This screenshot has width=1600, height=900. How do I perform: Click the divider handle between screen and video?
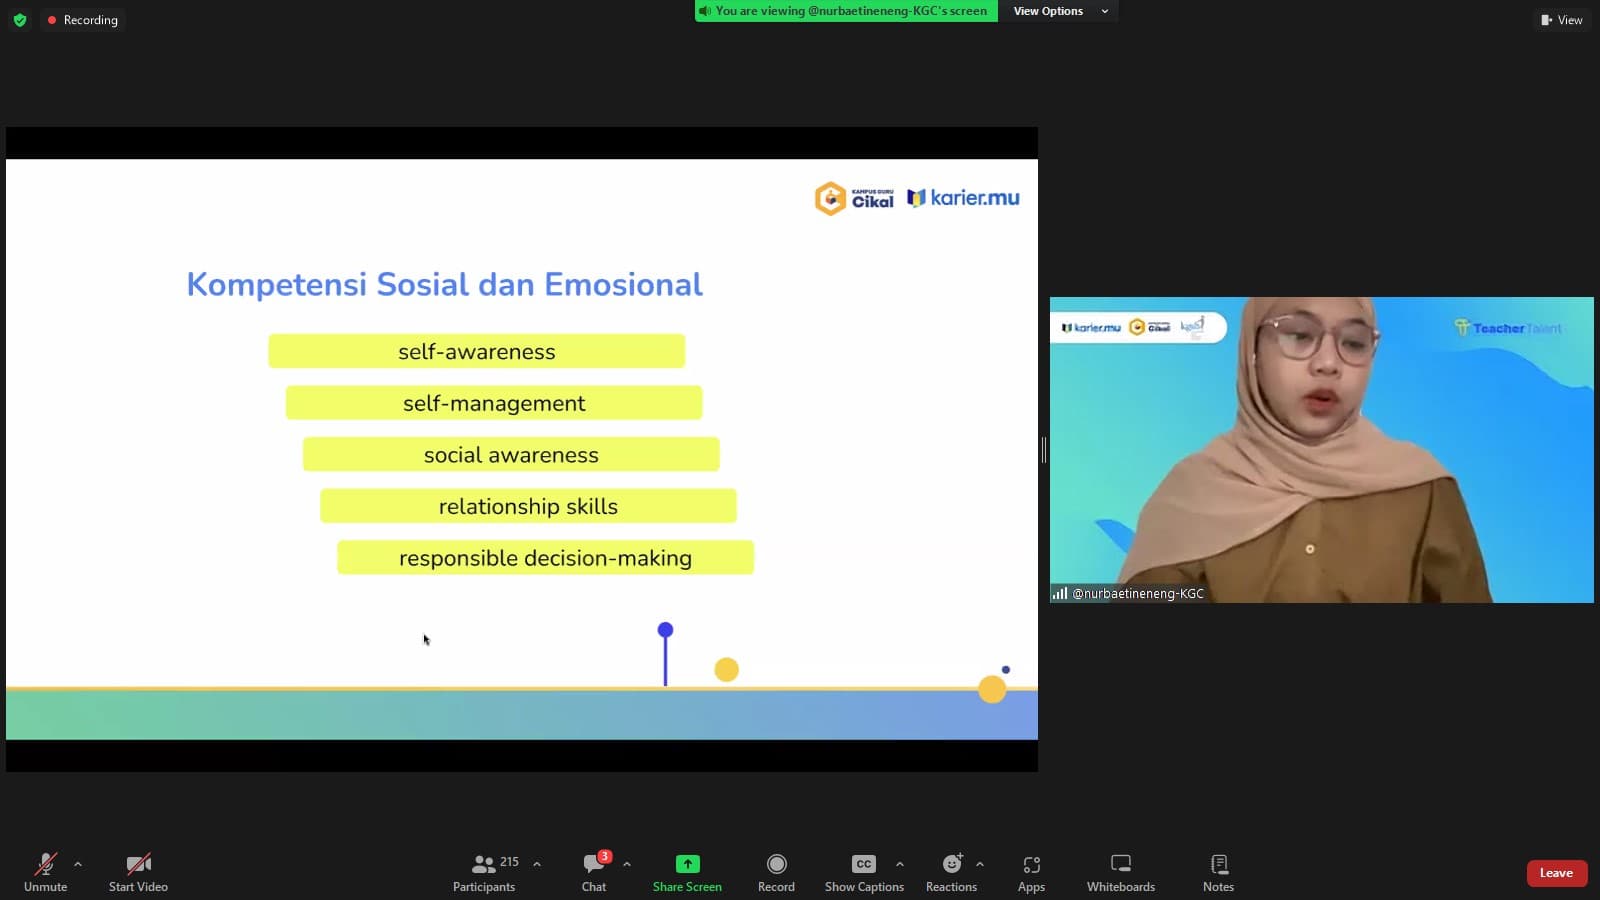tap(1043, 450)
